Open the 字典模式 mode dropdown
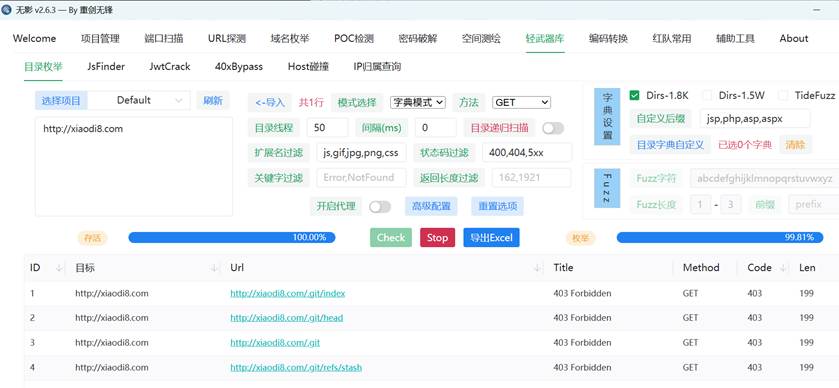The image size is (839, 388). tap(418, 102)
